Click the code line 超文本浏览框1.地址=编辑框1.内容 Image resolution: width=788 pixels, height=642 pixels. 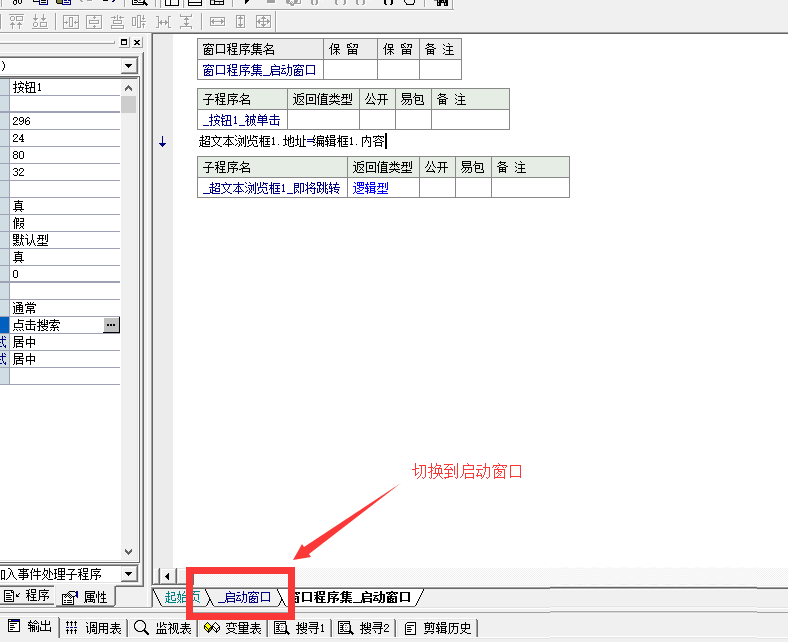[292, 141]
